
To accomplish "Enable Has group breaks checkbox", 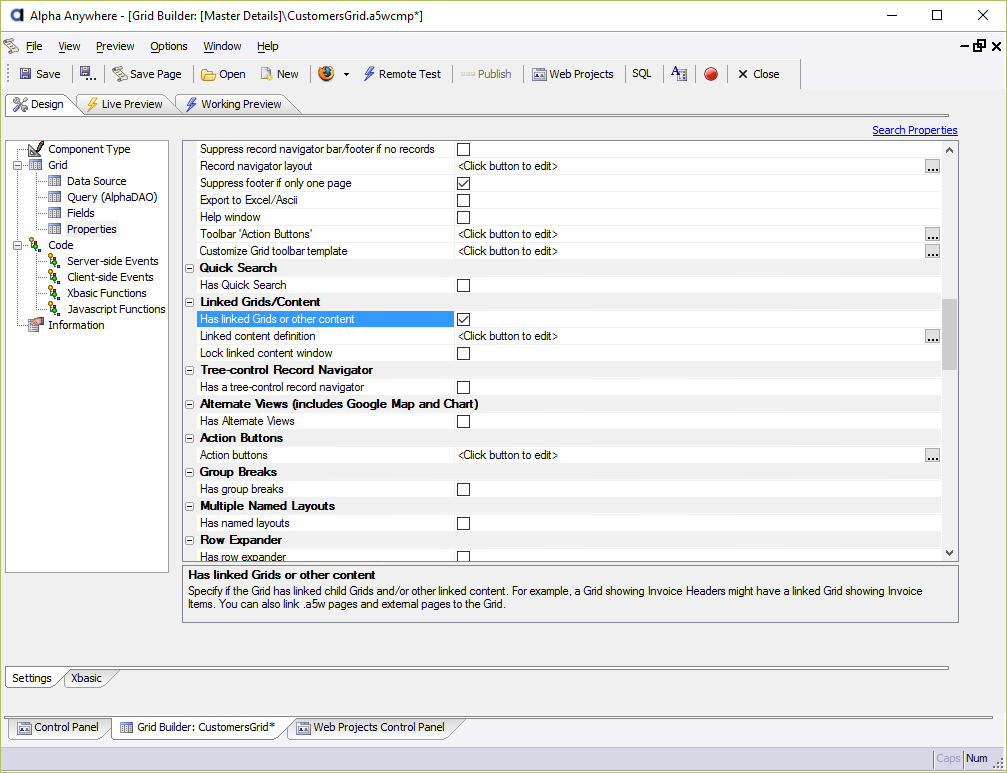I will (x=463, y=490).
